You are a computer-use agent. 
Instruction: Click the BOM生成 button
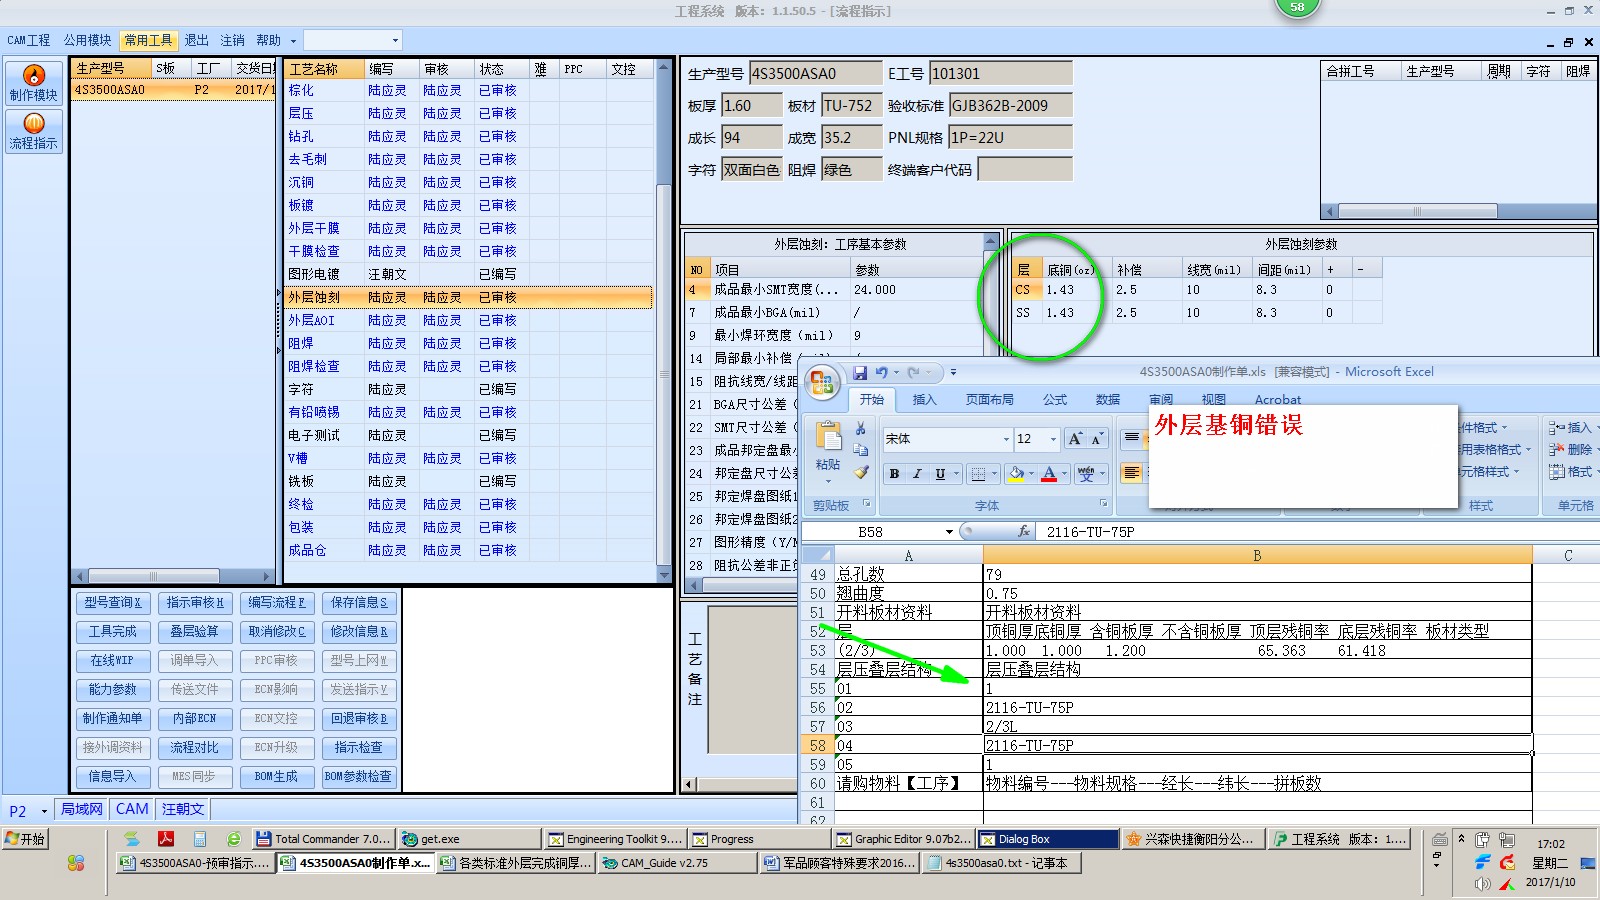coord(277,777)
